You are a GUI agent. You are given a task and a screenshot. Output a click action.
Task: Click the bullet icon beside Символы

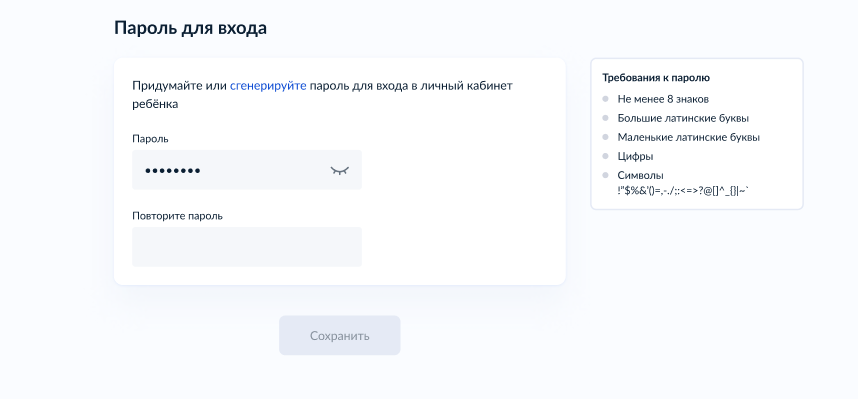[605, 176]
